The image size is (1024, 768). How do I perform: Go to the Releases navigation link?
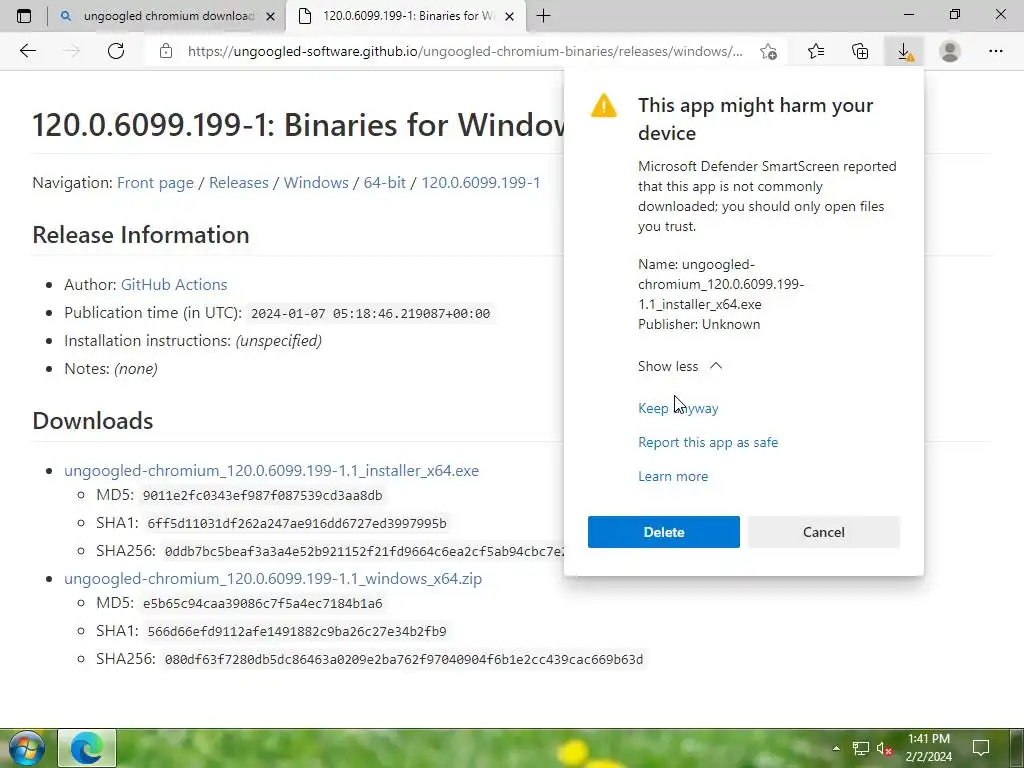pos(238,183)
